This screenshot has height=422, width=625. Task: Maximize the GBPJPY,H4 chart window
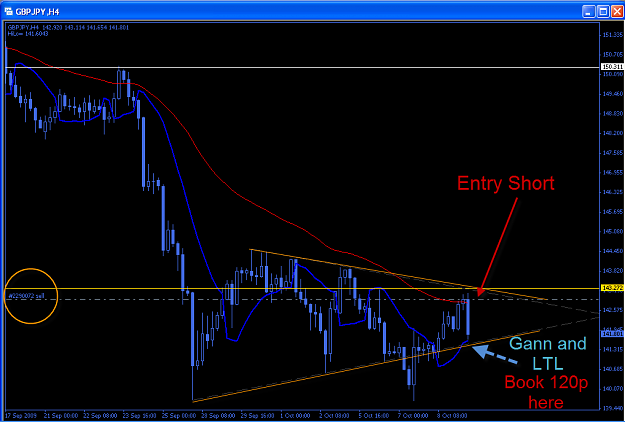tap(603, 12)
